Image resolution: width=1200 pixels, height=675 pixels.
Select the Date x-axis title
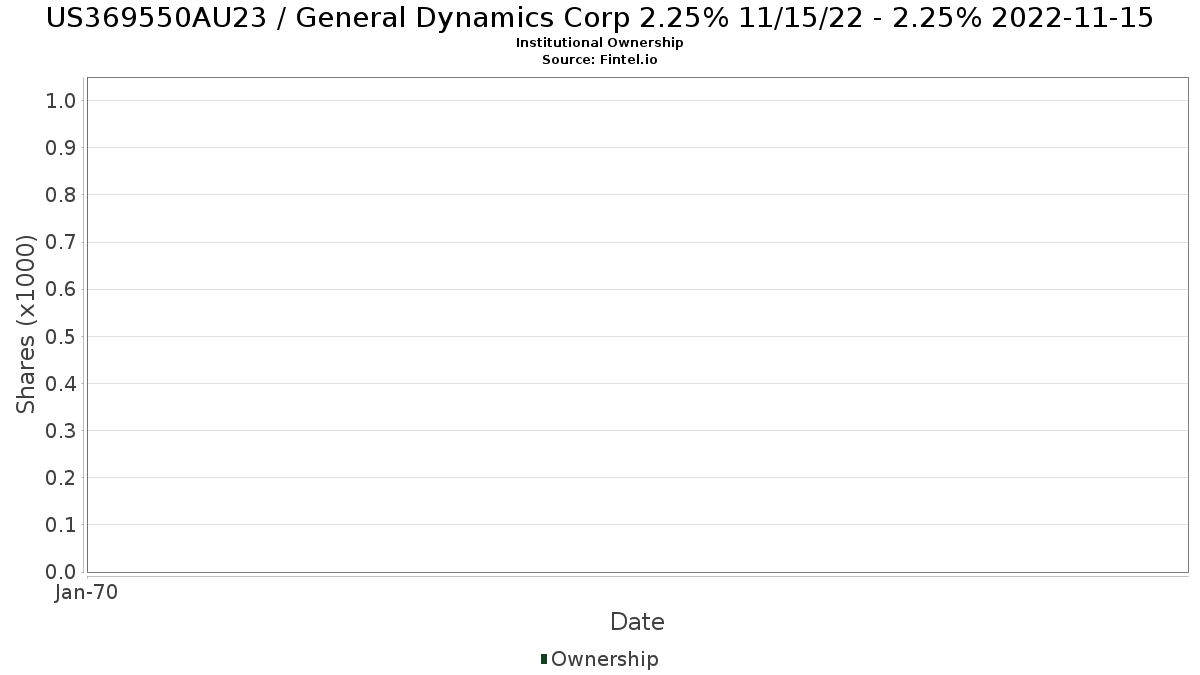point(637,622)
